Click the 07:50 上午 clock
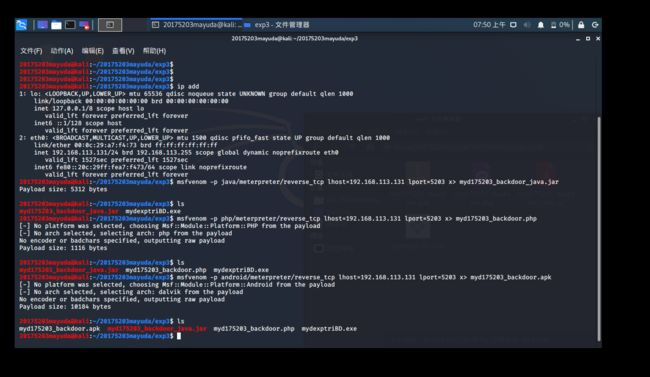The height and width of the screenshot is (377, 650). (489, 25)
